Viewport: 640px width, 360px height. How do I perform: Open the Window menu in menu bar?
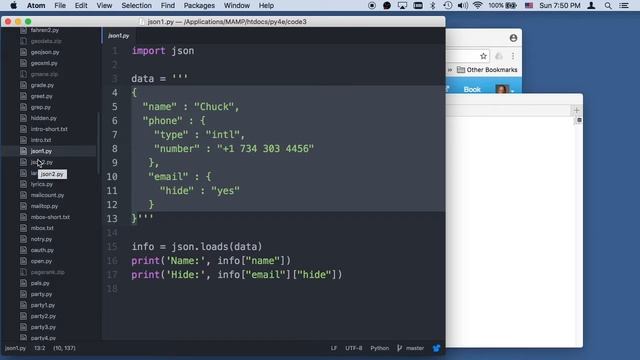click(x=237, y=5)
